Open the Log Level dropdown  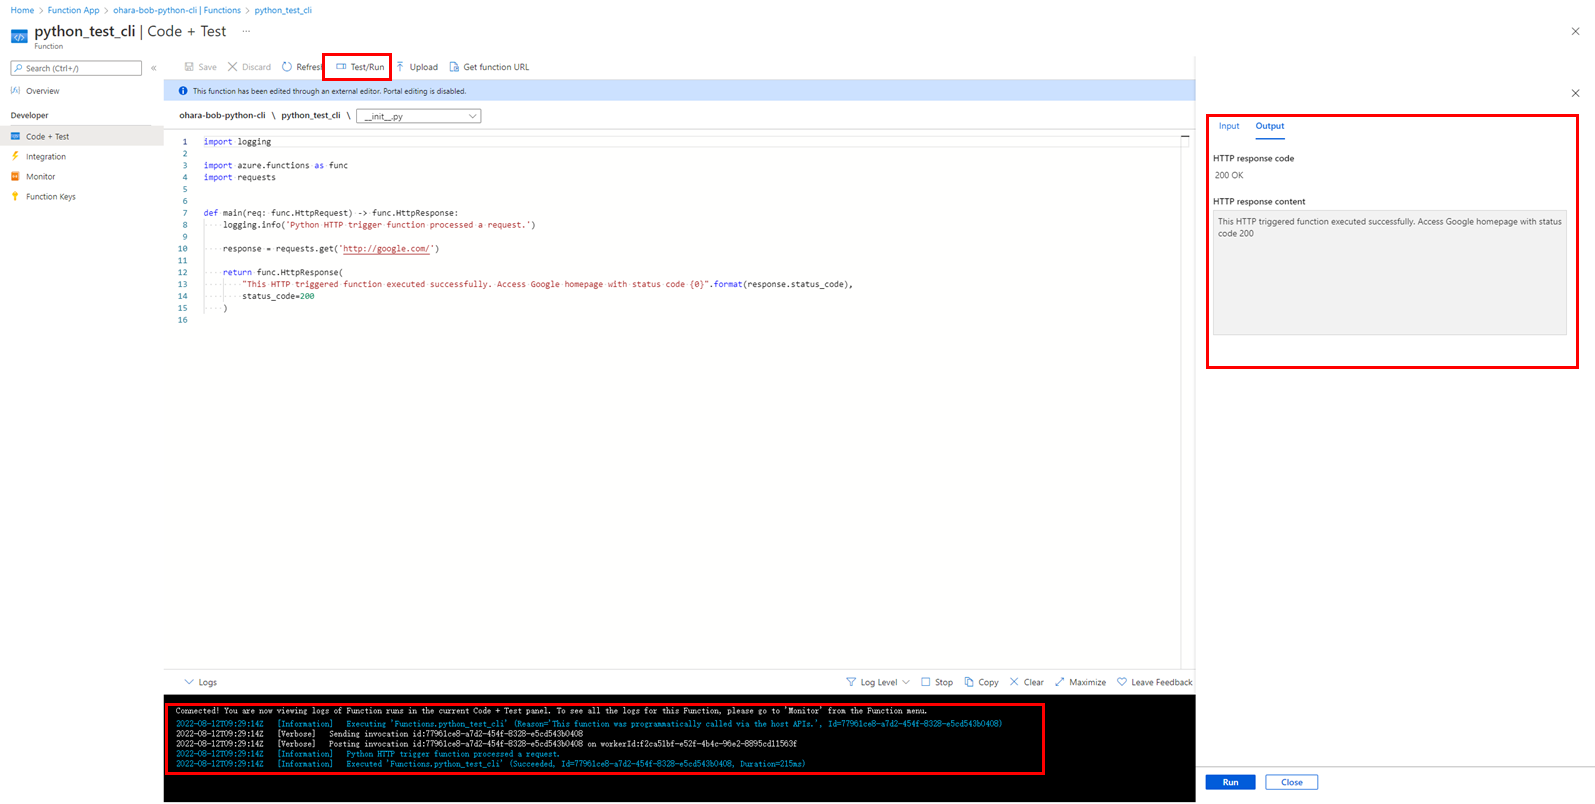877,682
